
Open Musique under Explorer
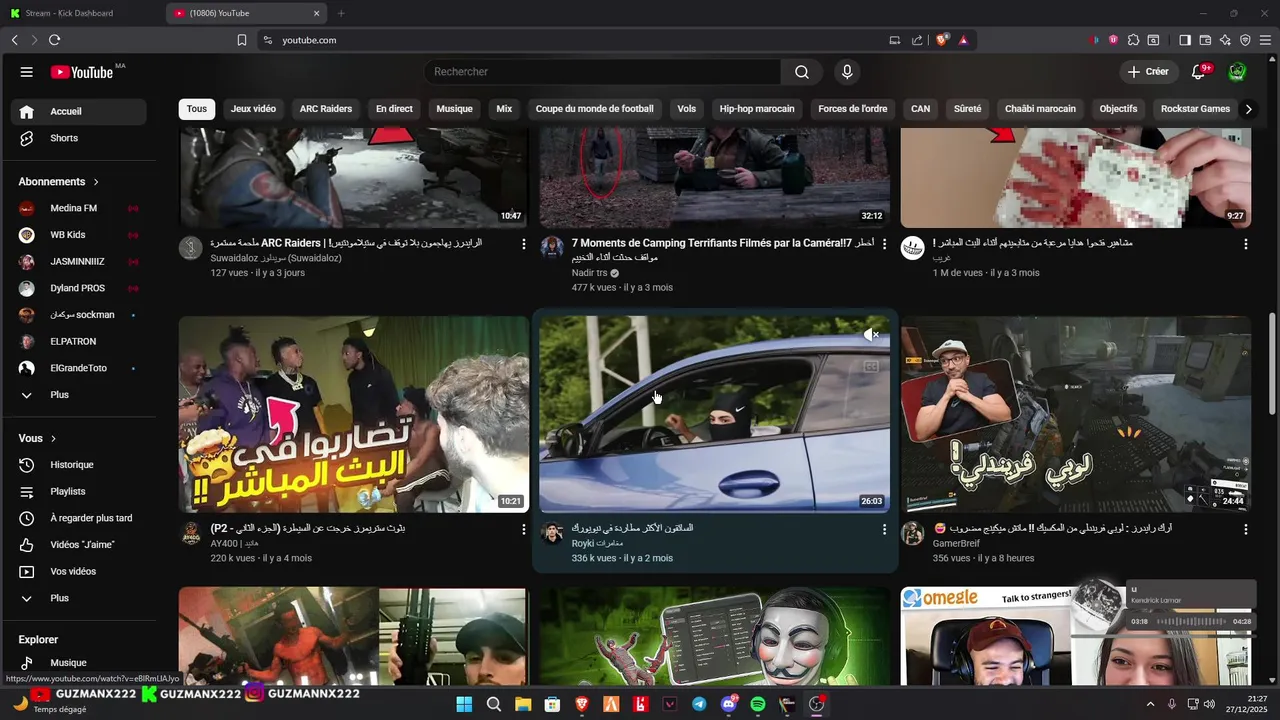coord(78,663)
